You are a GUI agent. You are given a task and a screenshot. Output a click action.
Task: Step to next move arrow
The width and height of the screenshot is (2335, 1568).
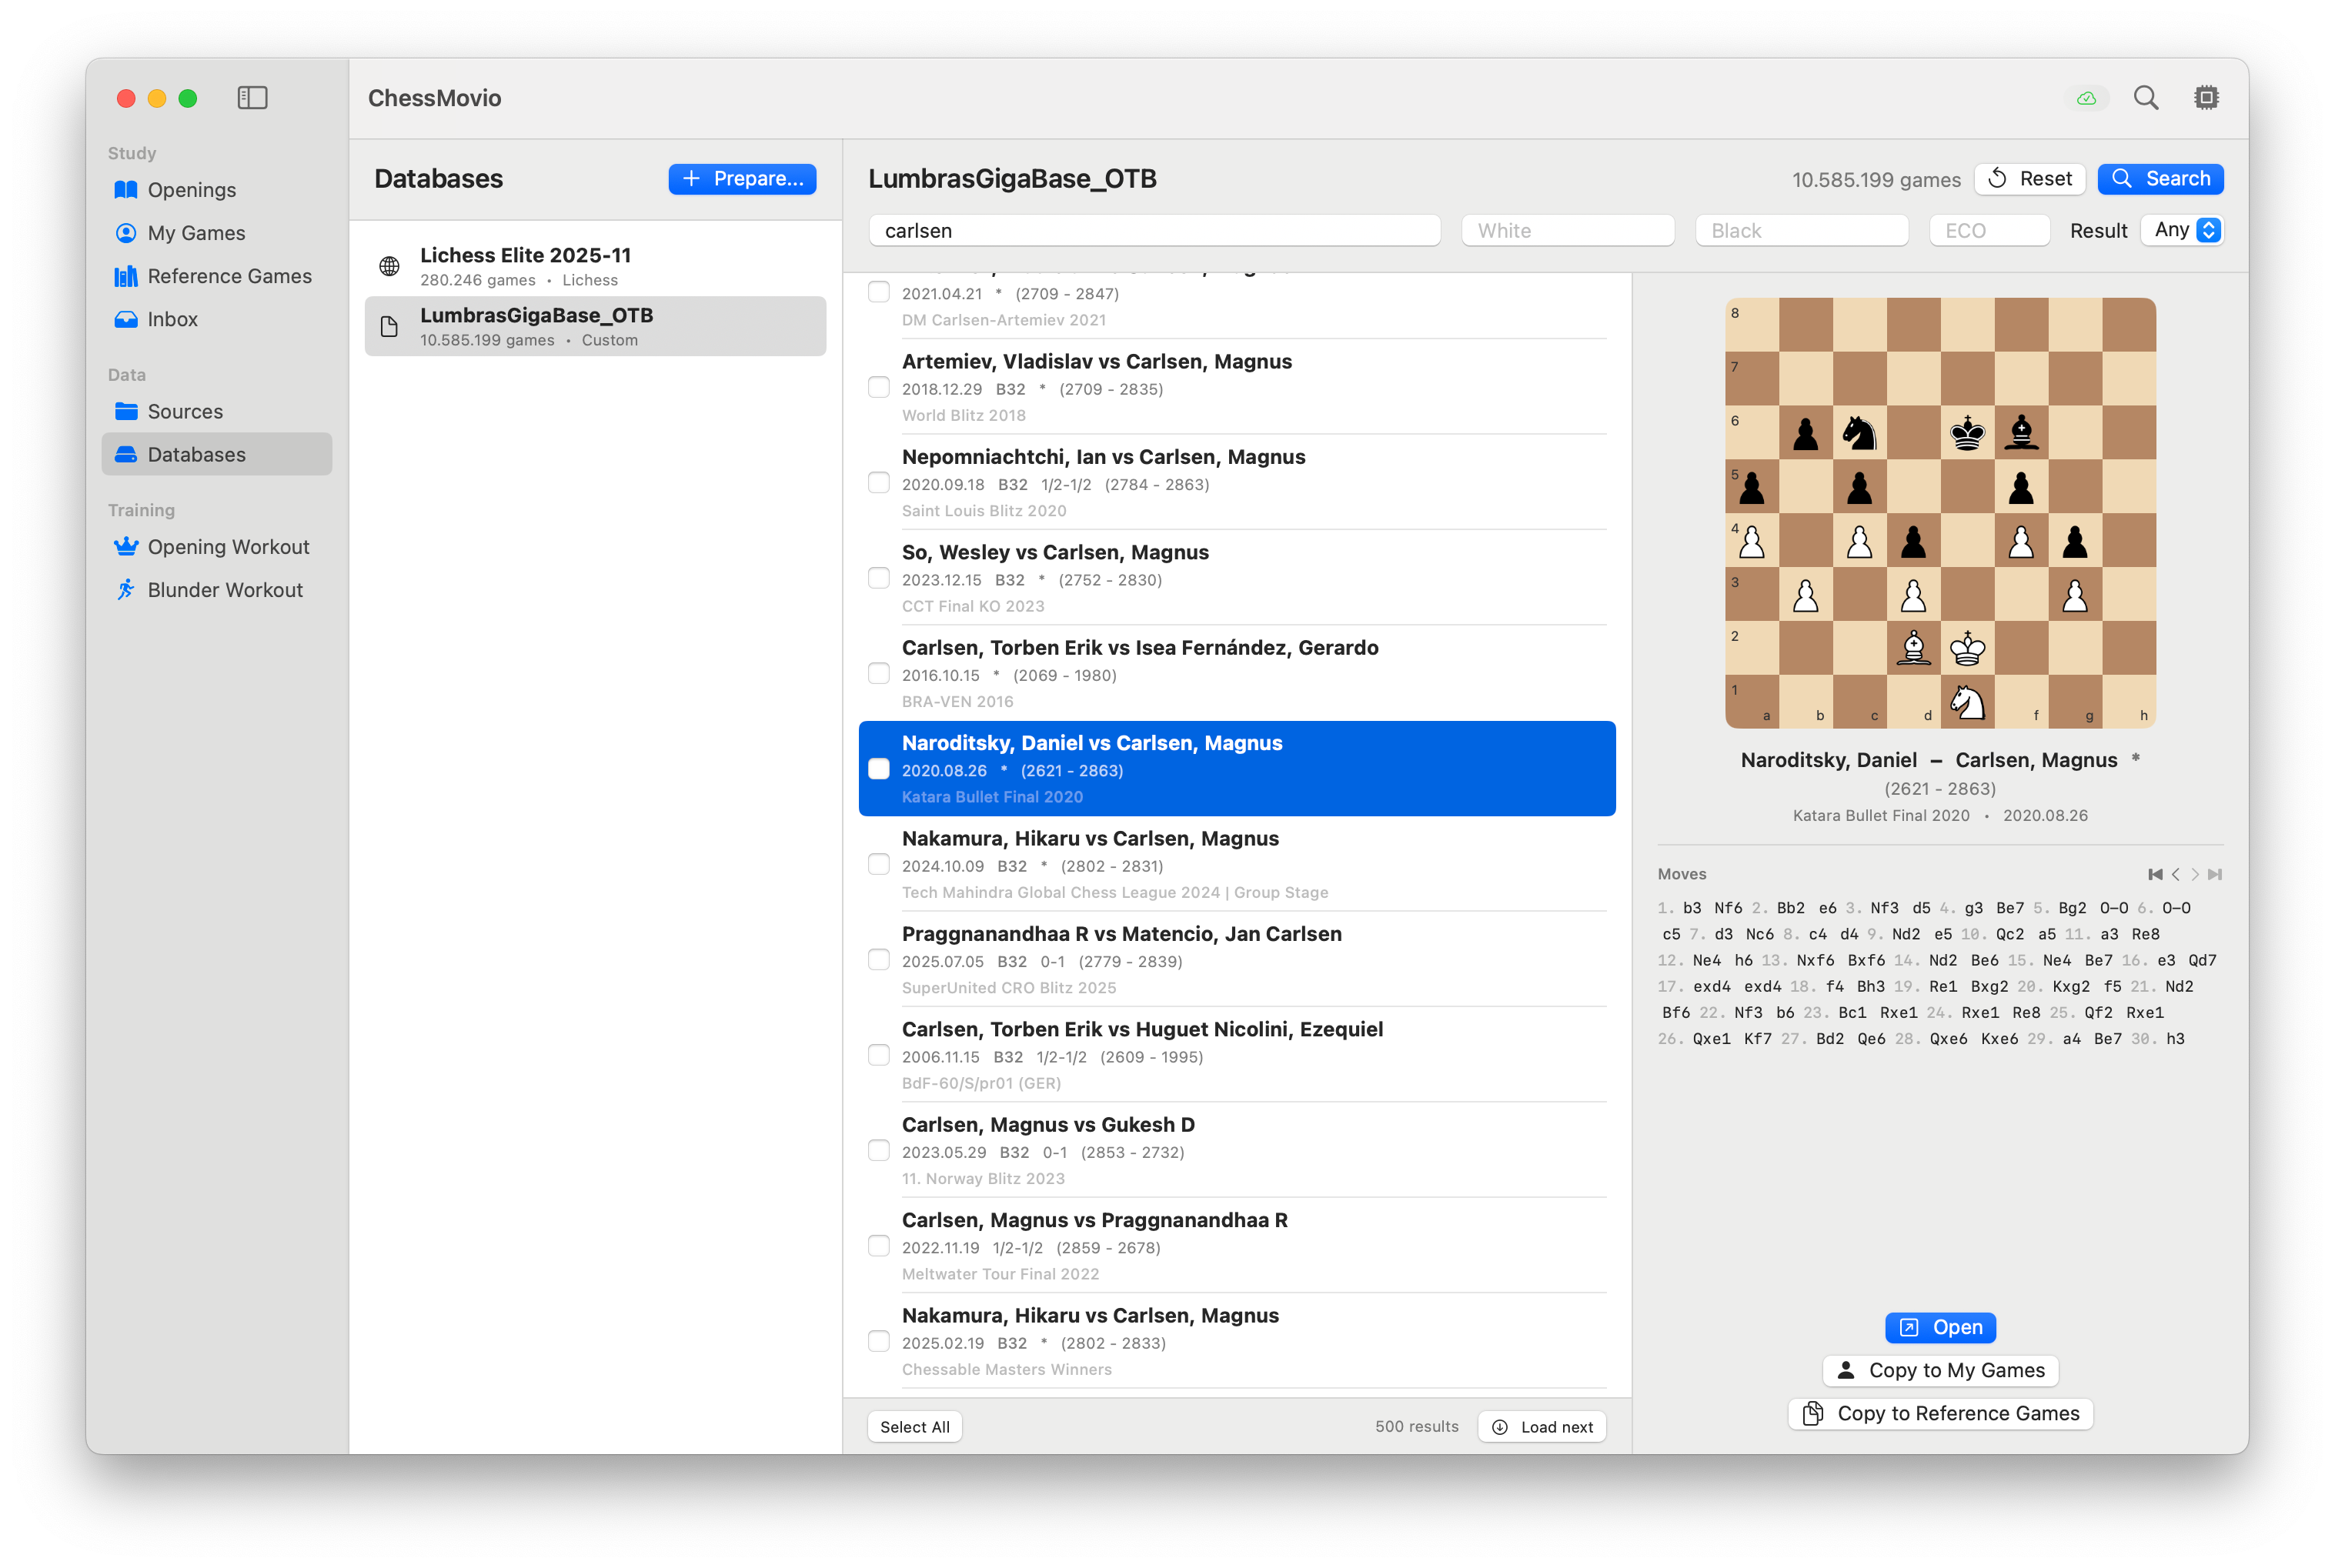(2195, 874)
